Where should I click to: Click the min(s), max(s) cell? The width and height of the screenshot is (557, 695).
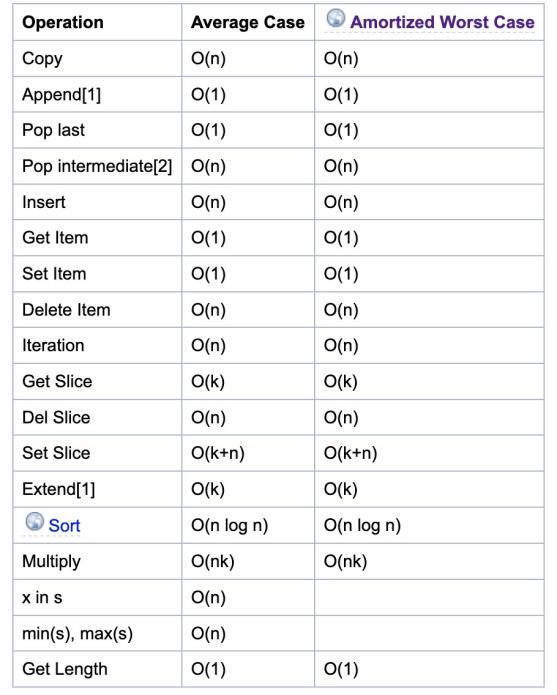[x=97, y=633]
